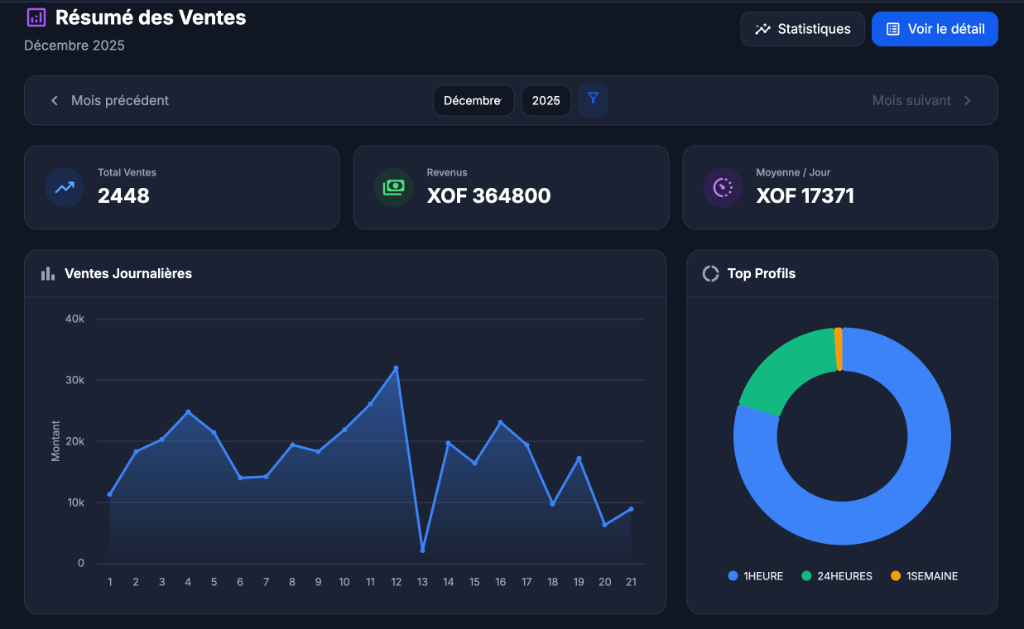Click the Voir le détail button
Image resolution: width=1024 pixels, height=629 pixels.
coord(934,29)
